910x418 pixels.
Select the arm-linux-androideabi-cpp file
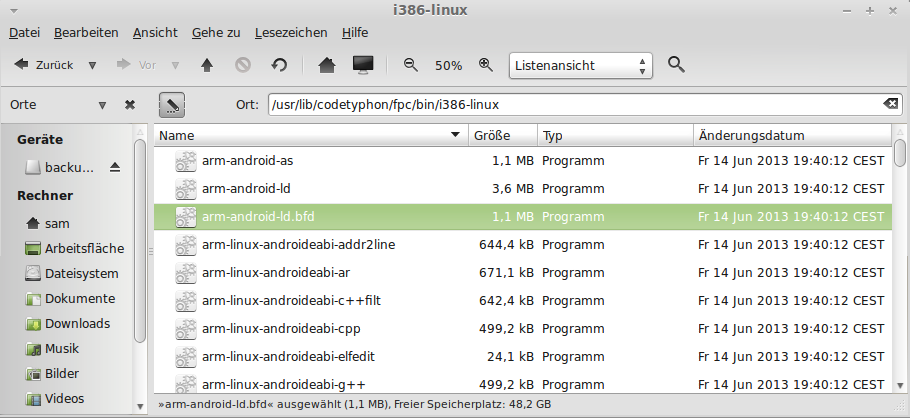point(523,329)
